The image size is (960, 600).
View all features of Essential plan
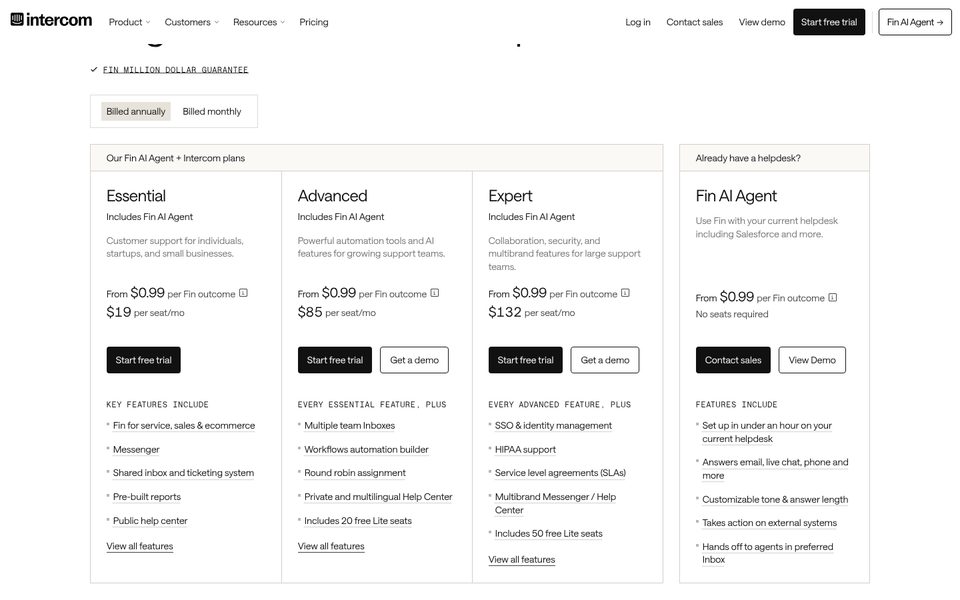pyautogui.click(x=140, y=546)
